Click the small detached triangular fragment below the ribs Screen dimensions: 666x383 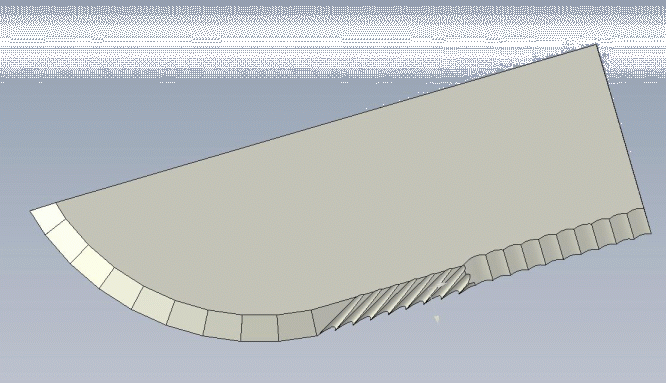(437, 318)
